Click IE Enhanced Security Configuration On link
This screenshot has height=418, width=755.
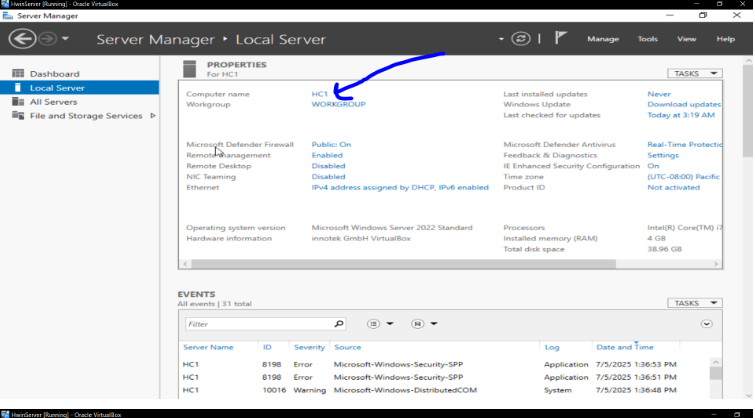pos(653,166)
